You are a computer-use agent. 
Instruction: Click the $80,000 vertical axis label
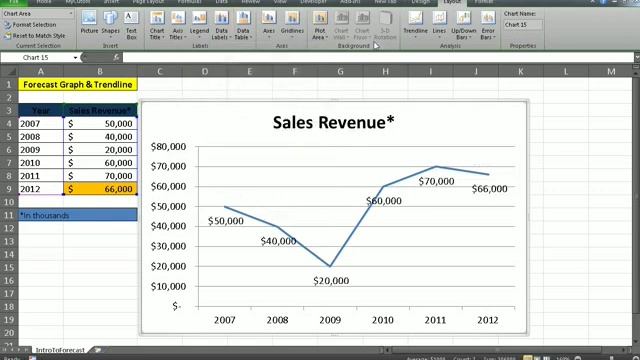168,147
